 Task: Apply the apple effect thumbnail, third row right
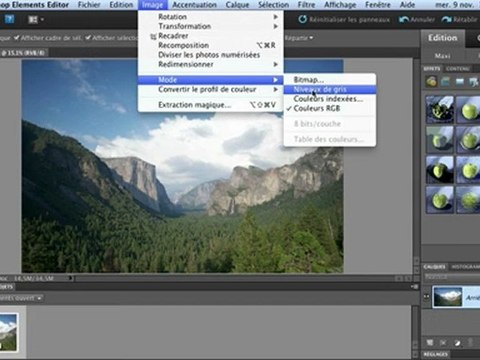click(468, 170)
